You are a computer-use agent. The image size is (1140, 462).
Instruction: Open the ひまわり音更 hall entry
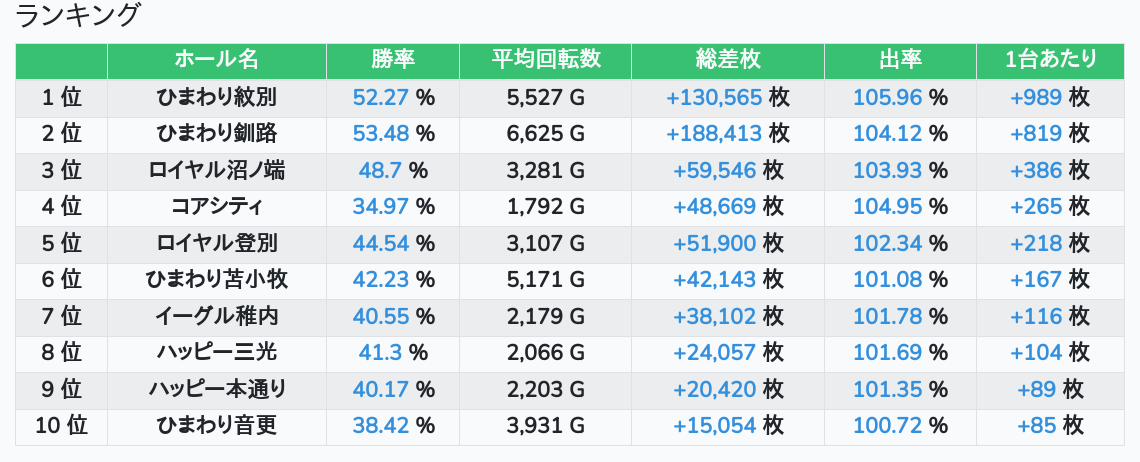pyautogui.click(x=216, y=426)
